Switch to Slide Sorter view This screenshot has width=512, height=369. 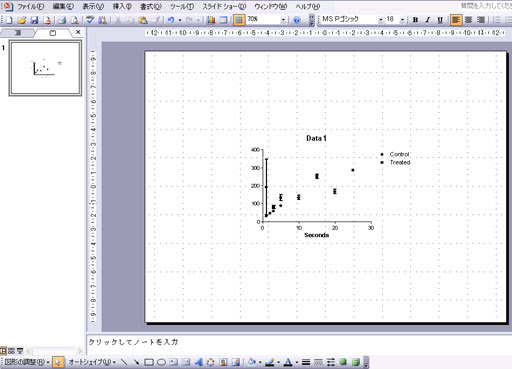(x=11, y=351)
